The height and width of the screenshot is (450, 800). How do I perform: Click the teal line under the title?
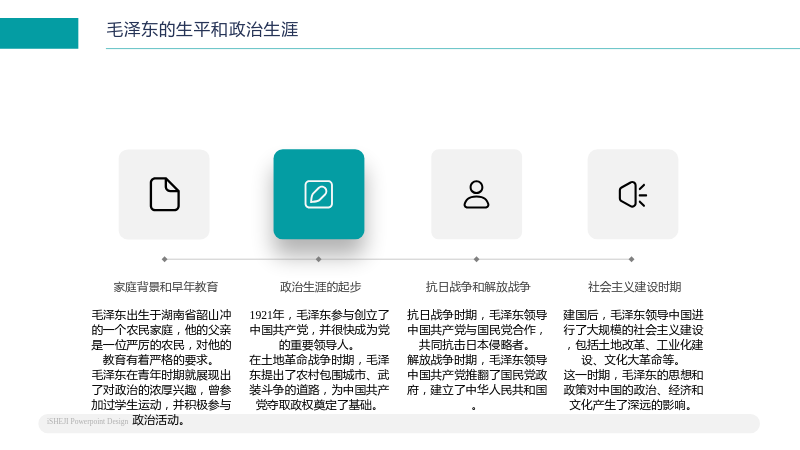[x=453, y=48]
